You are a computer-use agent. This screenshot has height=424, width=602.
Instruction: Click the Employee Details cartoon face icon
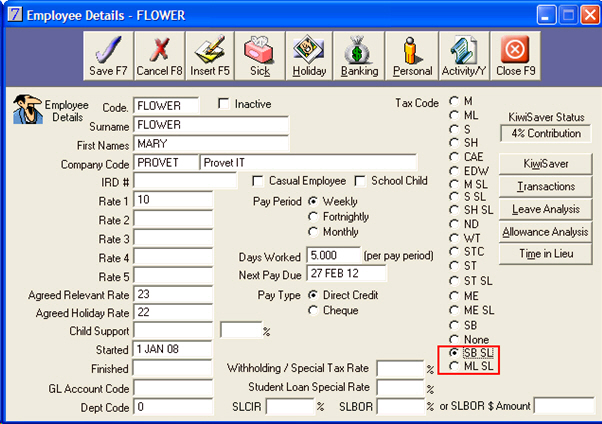pos(27,109)
